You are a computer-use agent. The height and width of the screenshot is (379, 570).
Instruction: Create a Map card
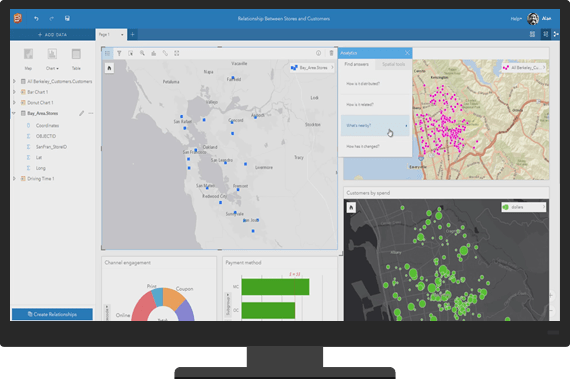[x=28, y=58]
